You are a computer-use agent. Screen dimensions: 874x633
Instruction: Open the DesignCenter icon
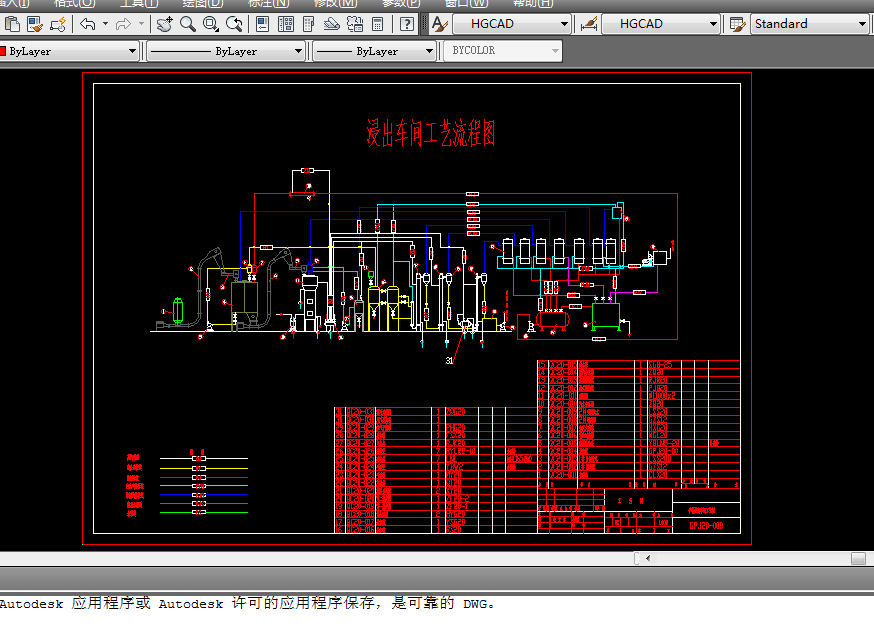point(285,24)
